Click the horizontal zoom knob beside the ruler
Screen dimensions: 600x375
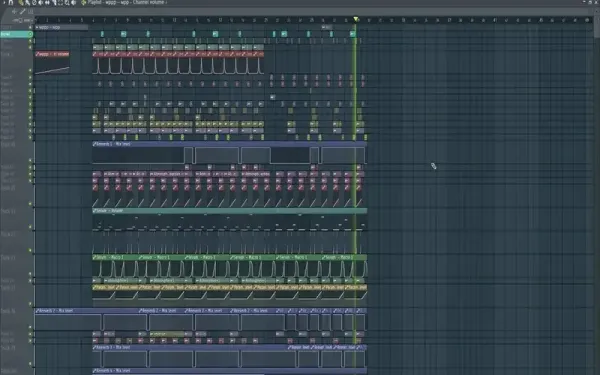pos(20,20)
